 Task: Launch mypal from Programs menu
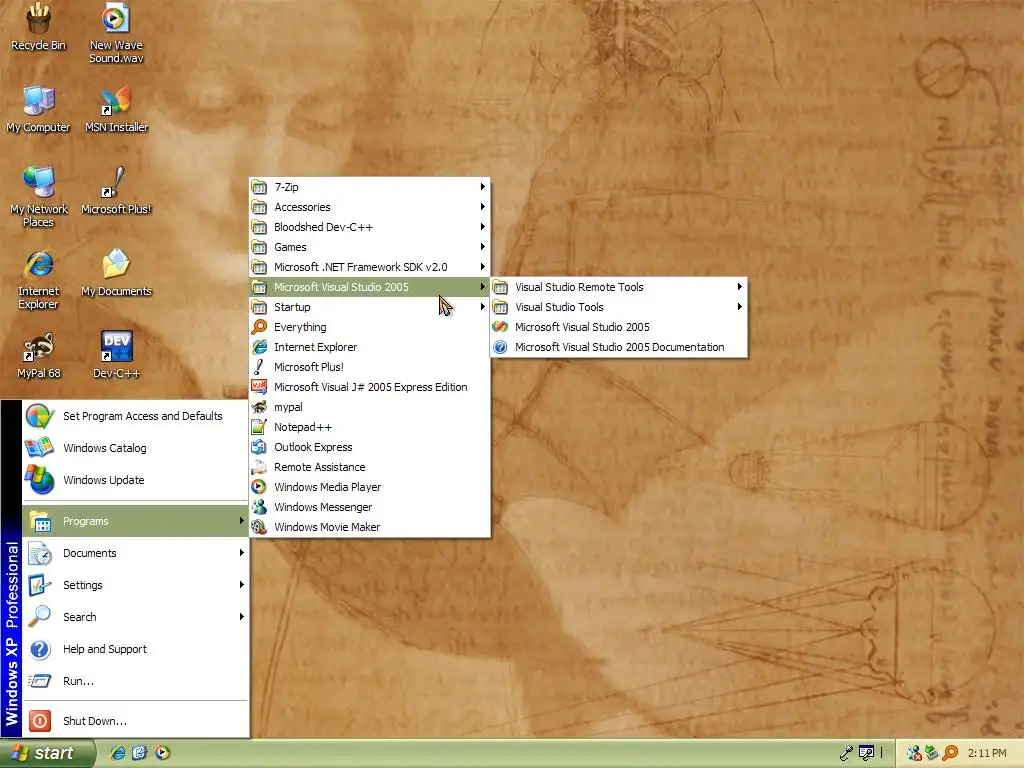370,408
